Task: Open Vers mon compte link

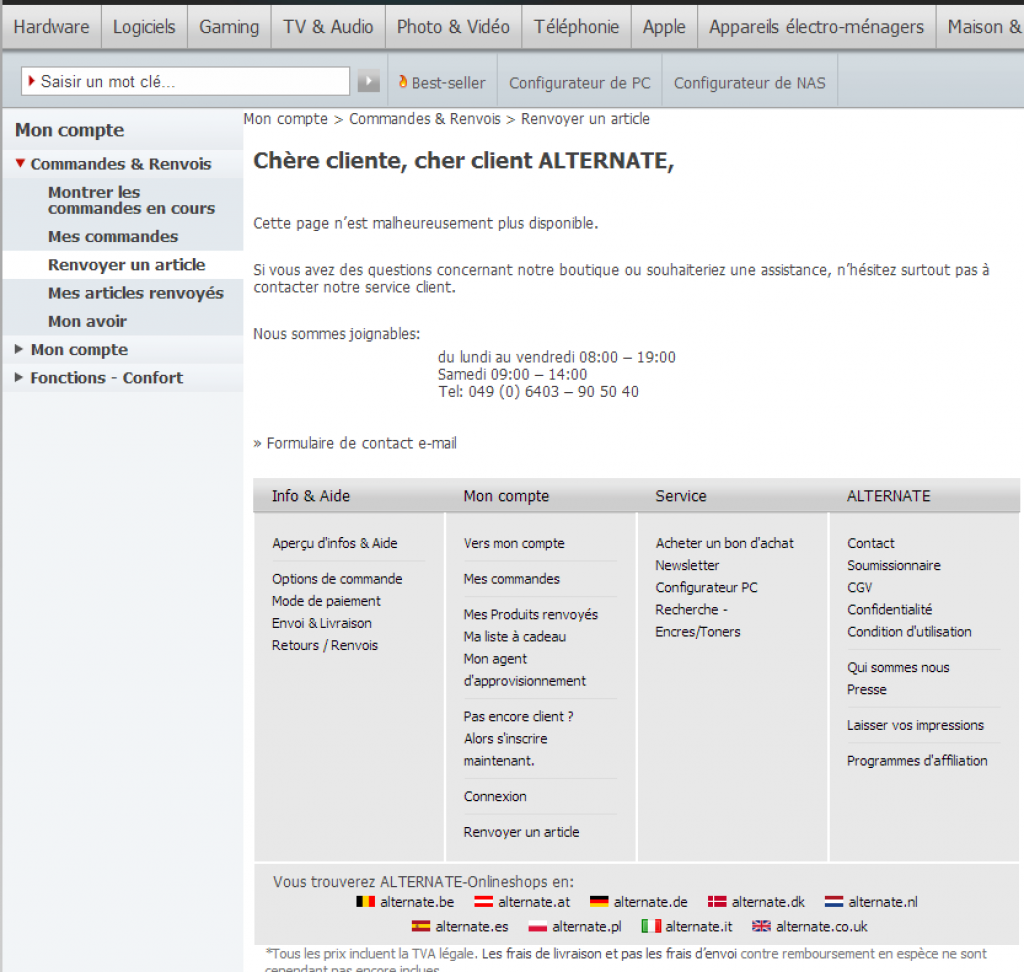Action: [514, 543]
